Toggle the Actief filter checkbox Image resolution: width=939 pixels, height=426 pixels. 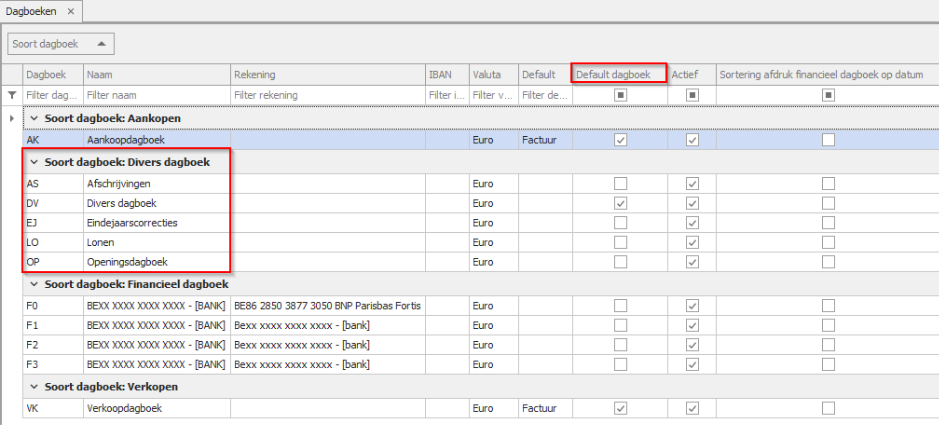click(692, 95)
